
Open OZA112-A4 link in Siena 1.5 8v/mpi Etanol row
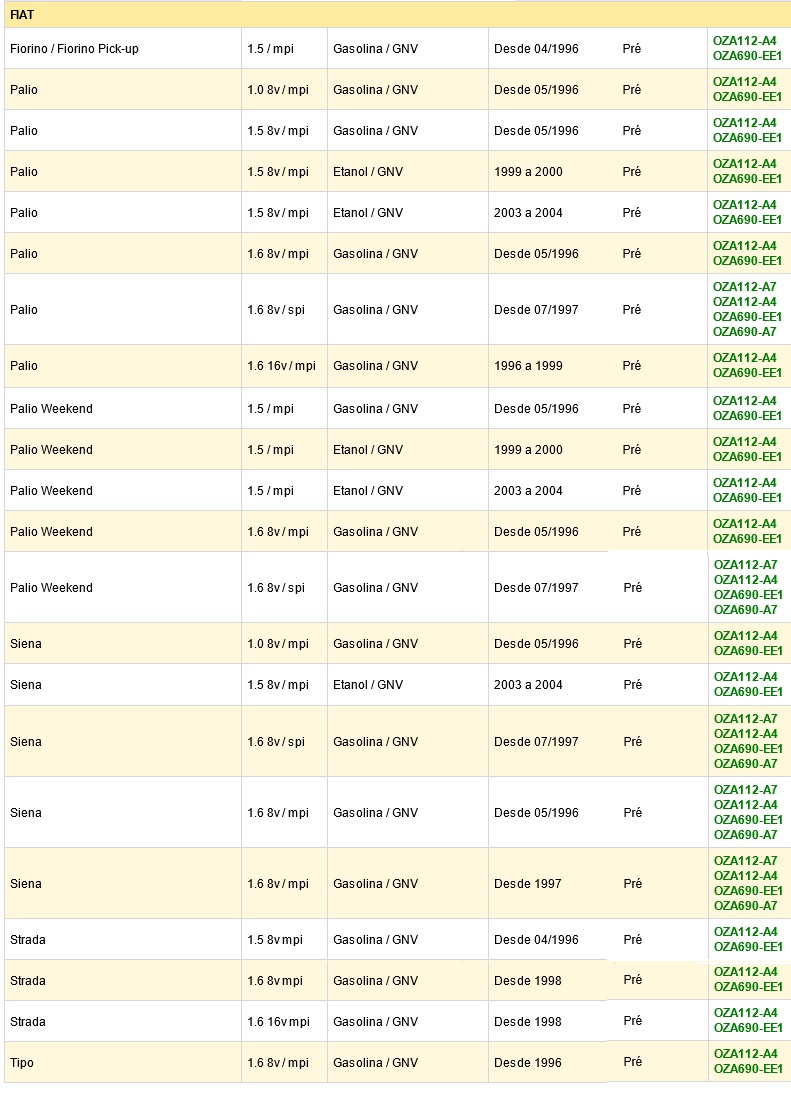pos(745,677)
